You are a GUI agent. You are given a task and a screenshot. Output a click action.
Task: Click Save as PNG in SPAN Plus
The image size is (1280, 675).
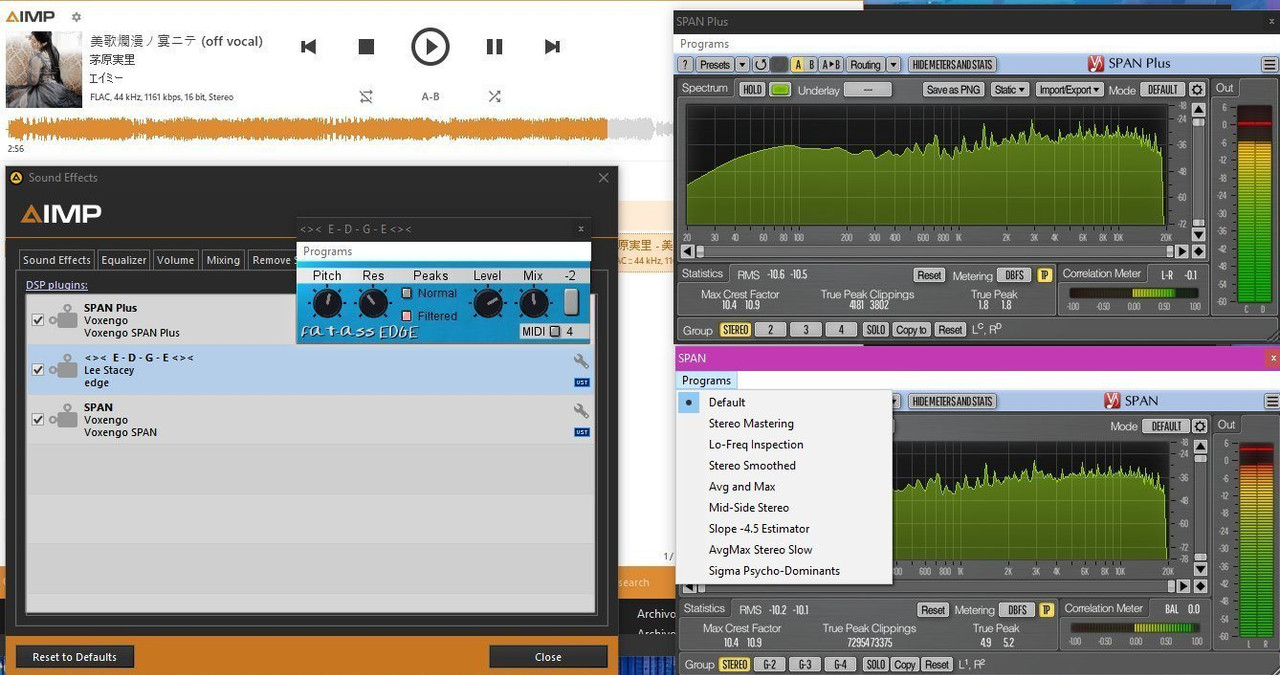click(954, 89)
